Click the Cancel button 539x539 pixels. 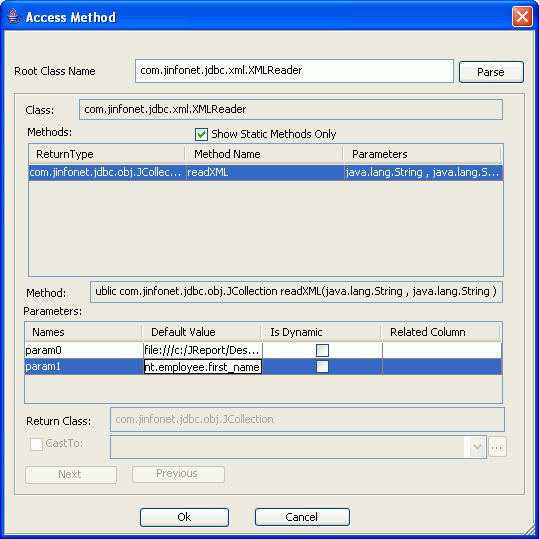click(302, 517)
